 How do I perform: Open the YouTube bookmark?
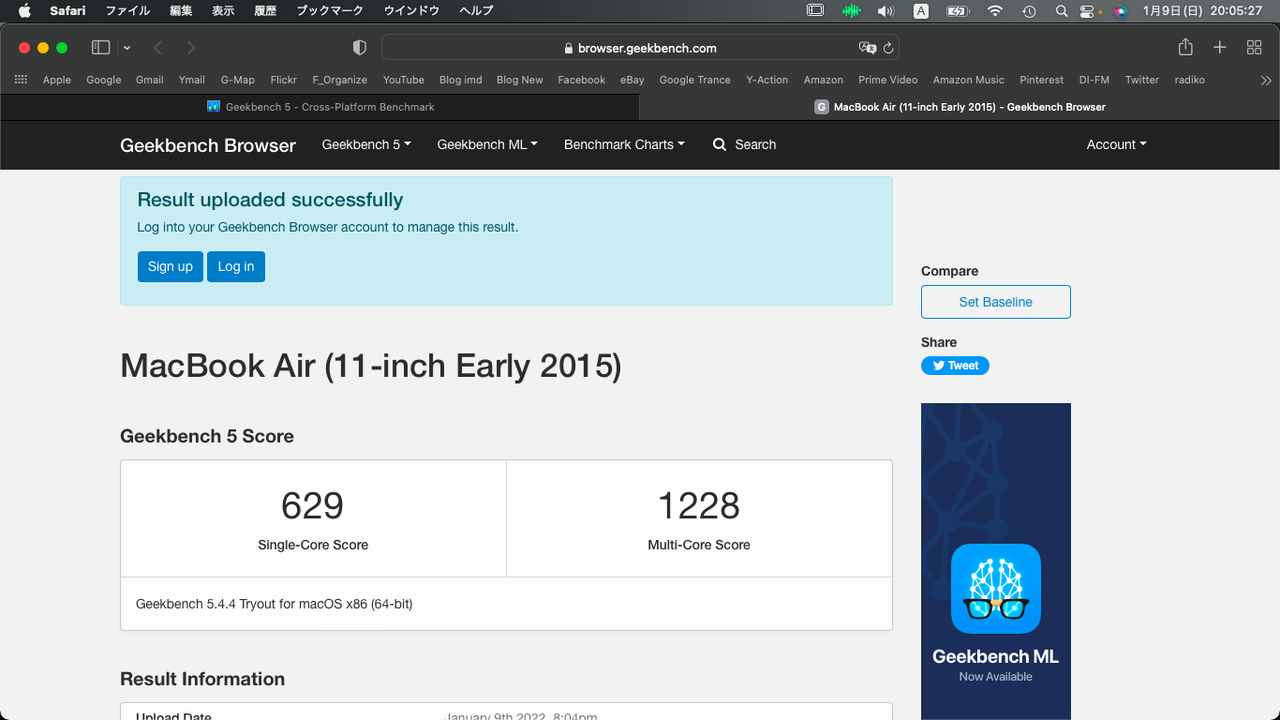coord(404,80)
